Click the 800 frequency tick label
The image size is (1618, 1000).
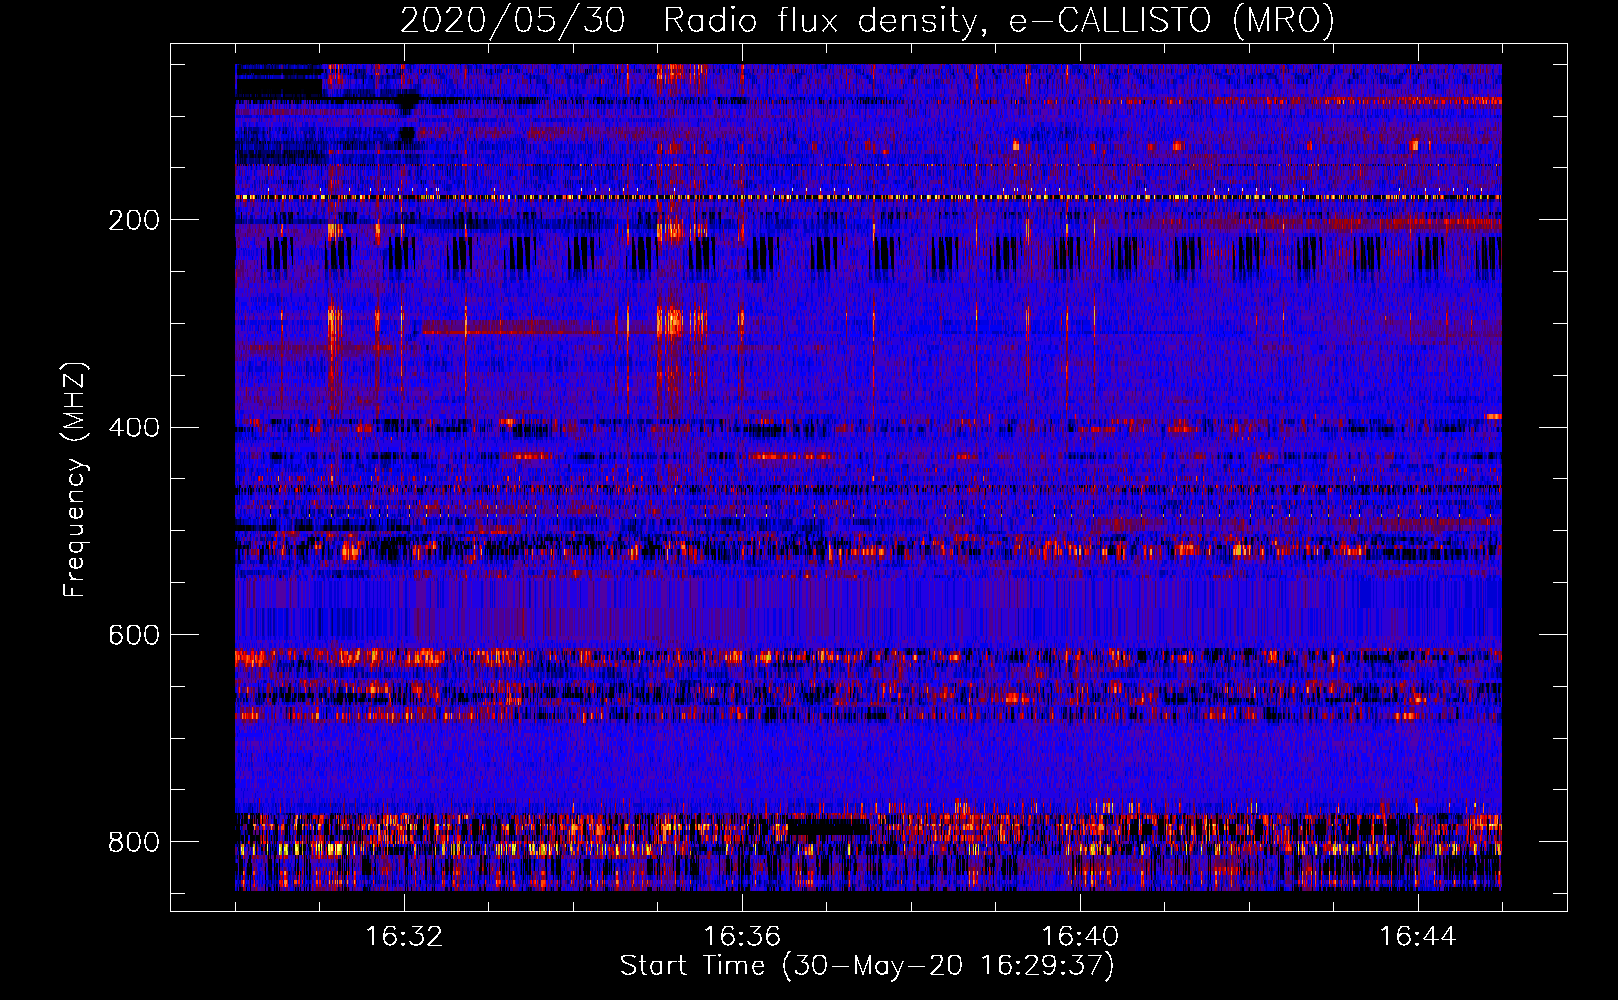click(x=134, y=842)
